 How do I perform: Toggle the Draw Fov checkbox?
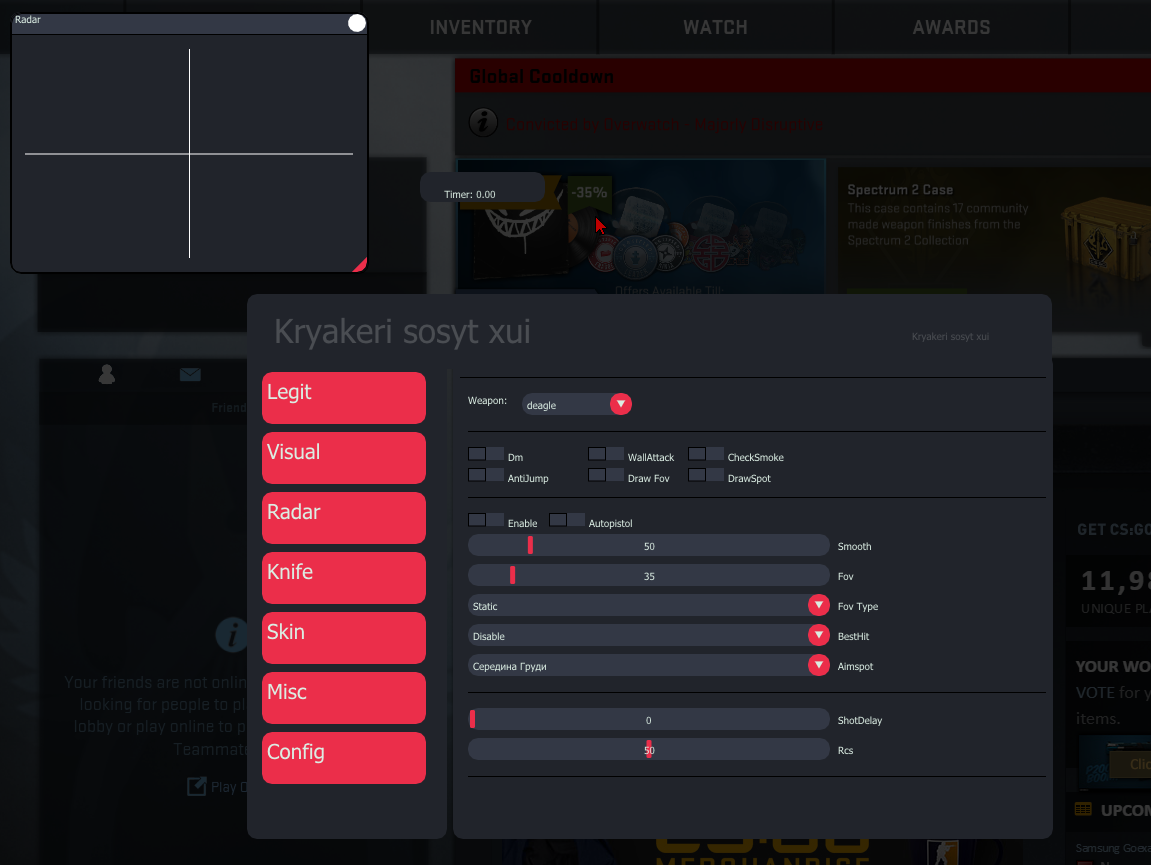pos(606,475)
